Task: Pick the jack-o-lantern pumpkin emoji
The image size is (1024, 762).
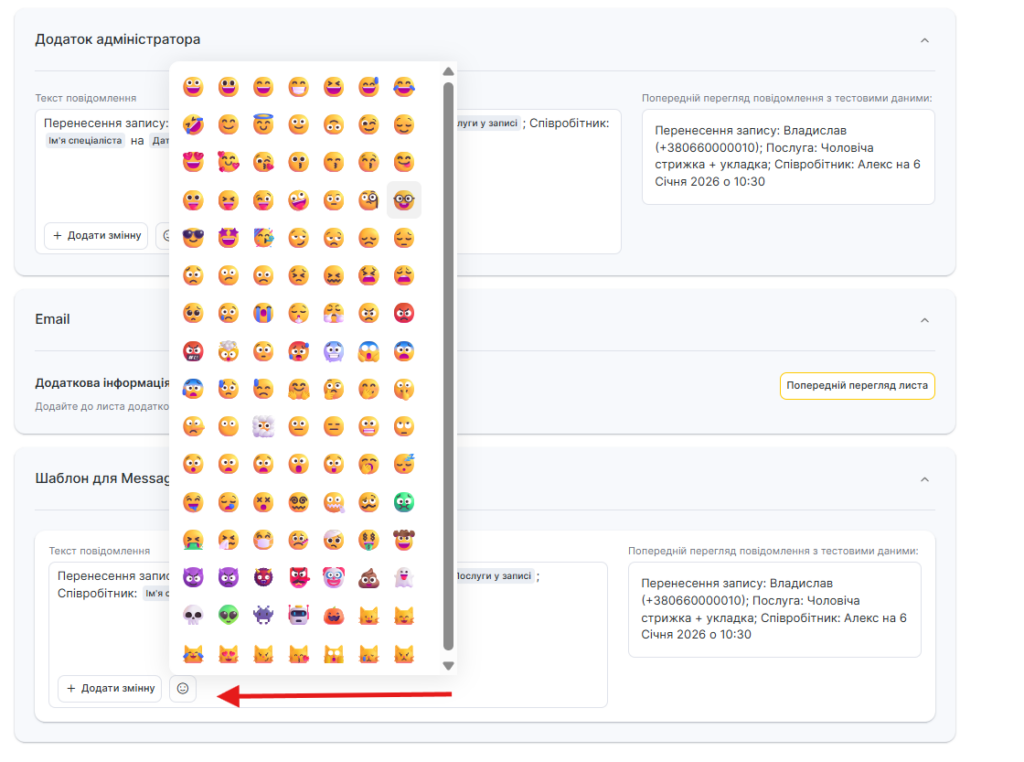Action: tap(334, 615)
